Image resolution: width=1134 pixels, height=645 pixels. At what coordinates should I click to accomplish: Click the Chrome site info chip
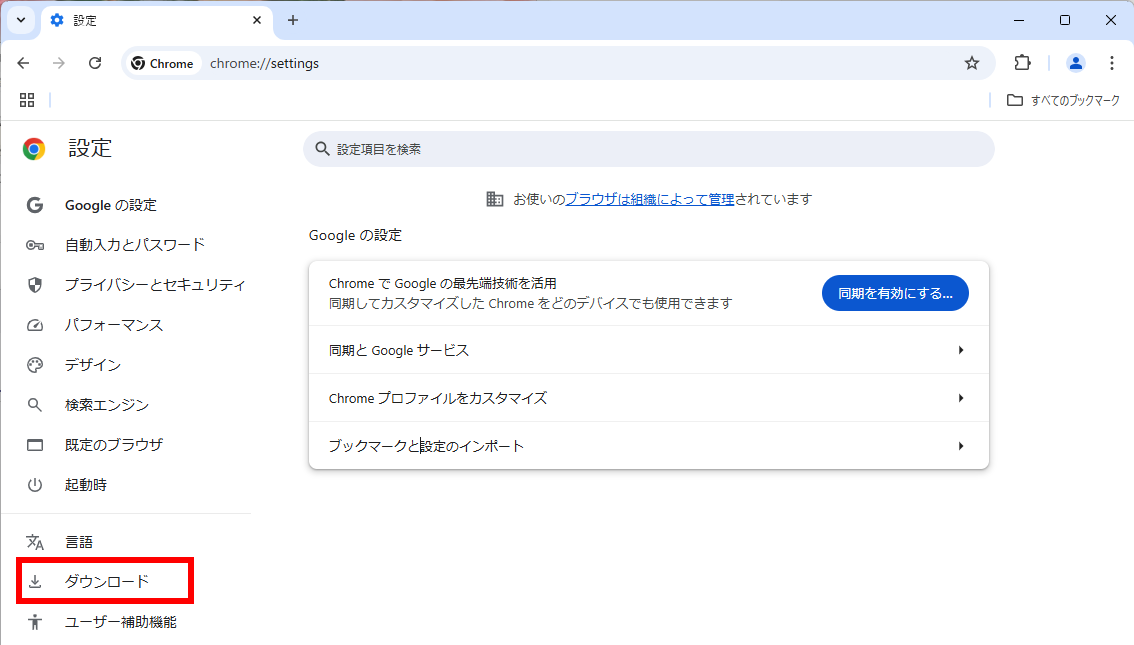pos(163,64)
